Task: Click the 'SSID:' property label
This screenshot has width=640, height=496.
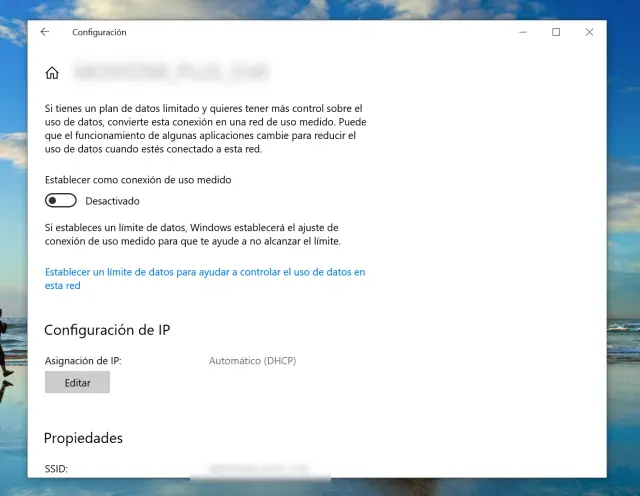Action: pyautogui.click(x=57, y=468)
